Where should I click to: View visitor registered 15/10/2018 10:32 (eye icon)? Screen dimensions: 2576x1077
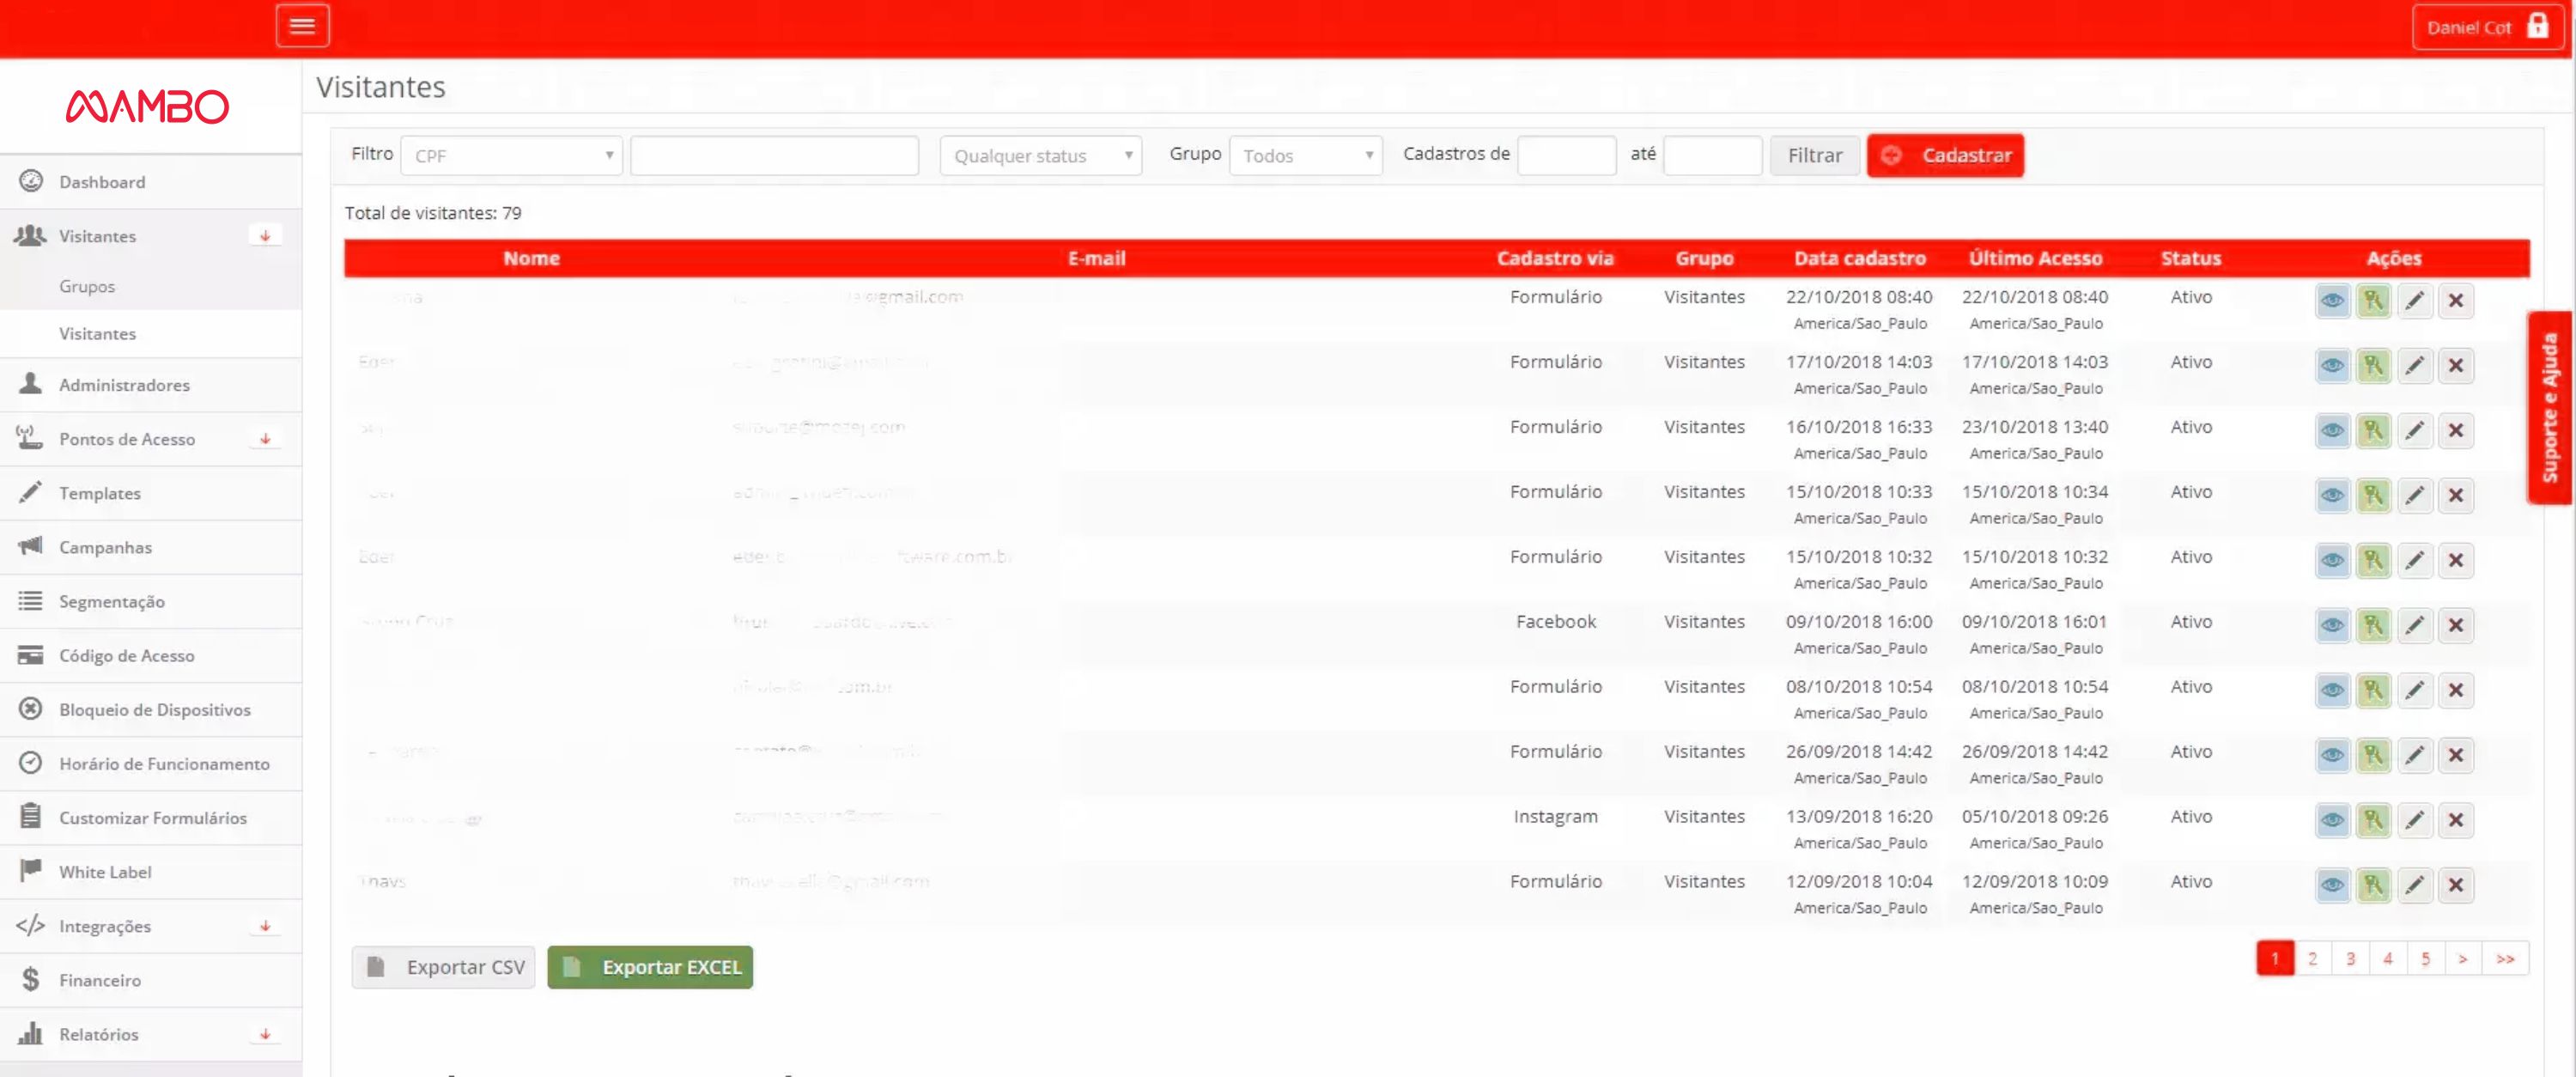point(2332,561)
